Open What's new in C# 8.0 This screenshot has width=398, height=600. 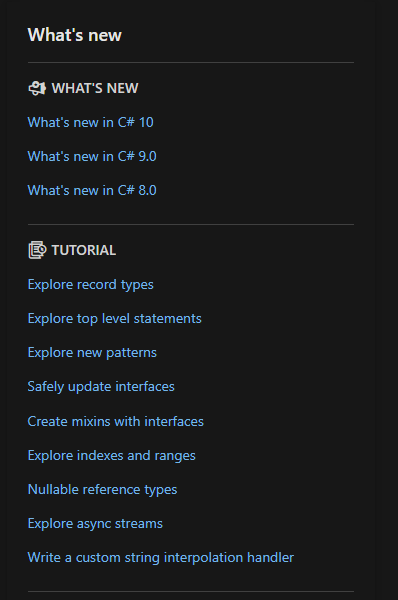tap(92, 191)
